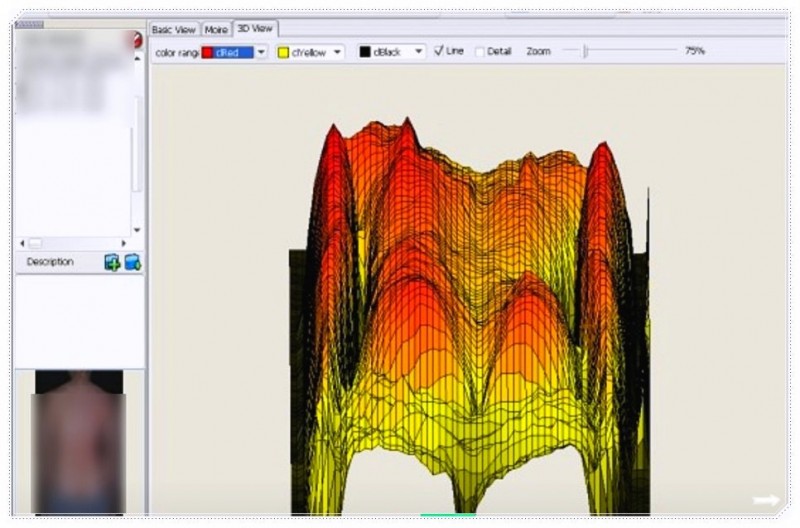The image size is (800, 528).
Task: Enable the Detail checkbox
Action: [x=480, y=51]
